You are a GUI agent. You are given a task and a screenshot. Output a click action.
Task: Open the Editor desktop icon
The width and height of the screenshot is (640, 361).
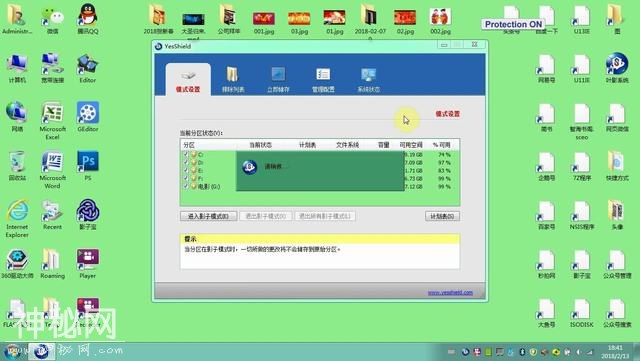(87, 68)
